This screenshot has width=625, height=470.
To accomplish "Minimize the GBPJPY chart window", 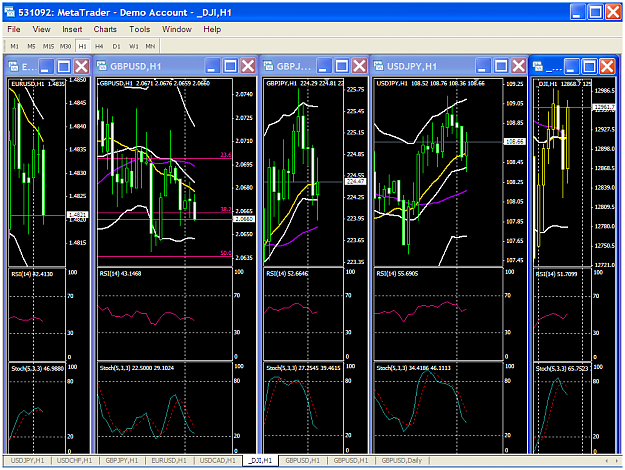I will pos(324,66).
